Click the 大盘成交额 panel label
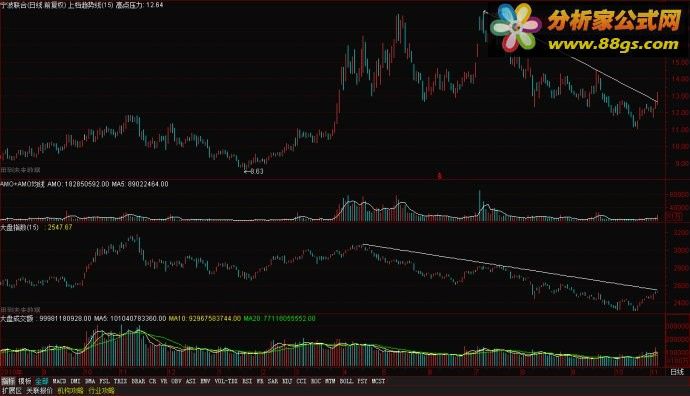Screen dimensions: 690x396 pyautogui.click(x=17, y=318)
